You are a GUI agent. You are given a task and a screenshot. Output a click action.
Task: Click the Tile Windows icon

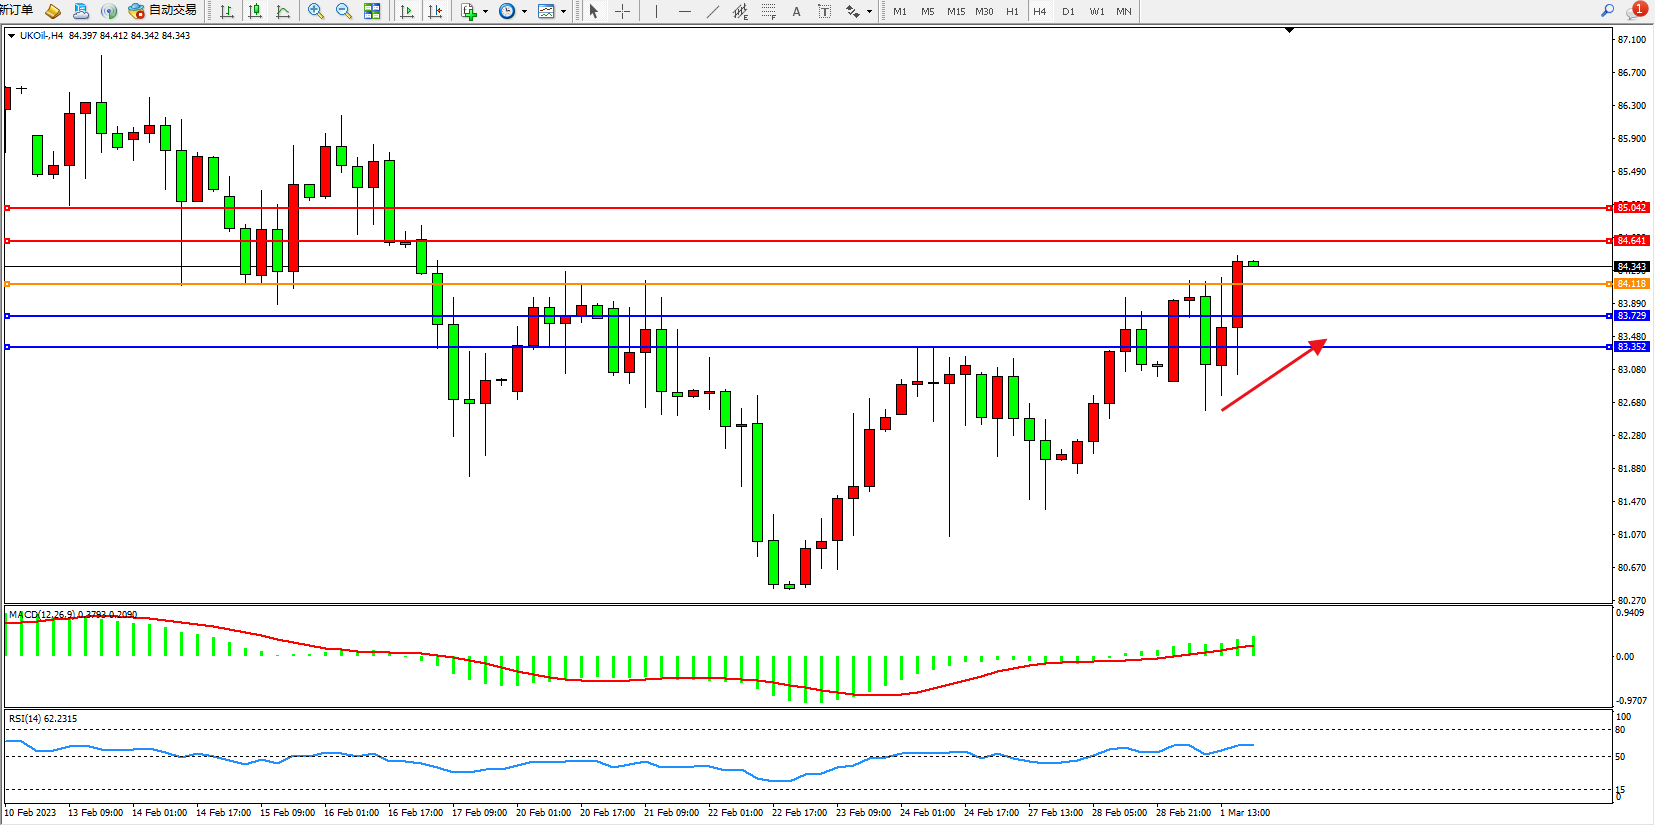pos(372,11)
